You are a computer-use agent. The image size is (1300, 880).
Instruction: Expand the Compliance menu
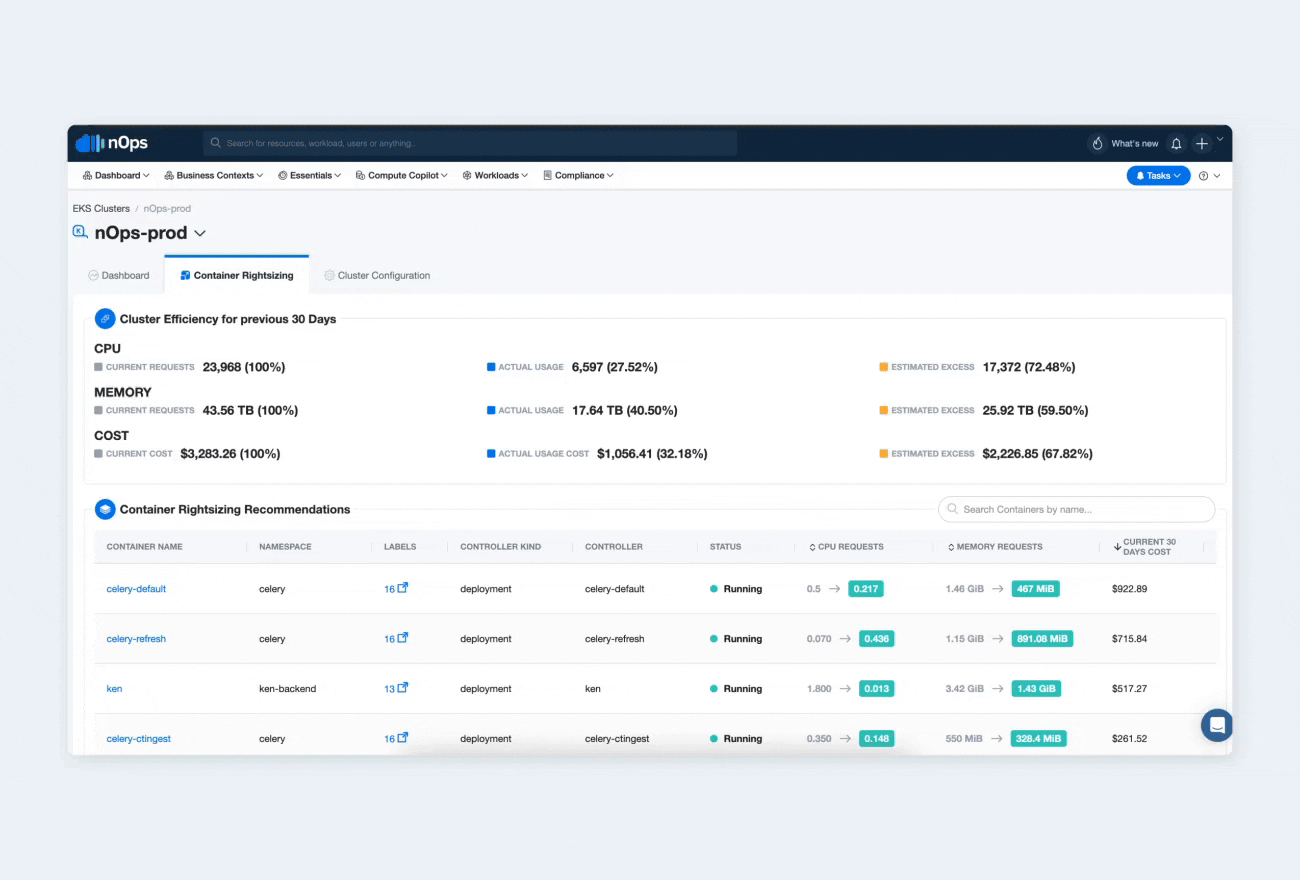[x=578, y=176]
